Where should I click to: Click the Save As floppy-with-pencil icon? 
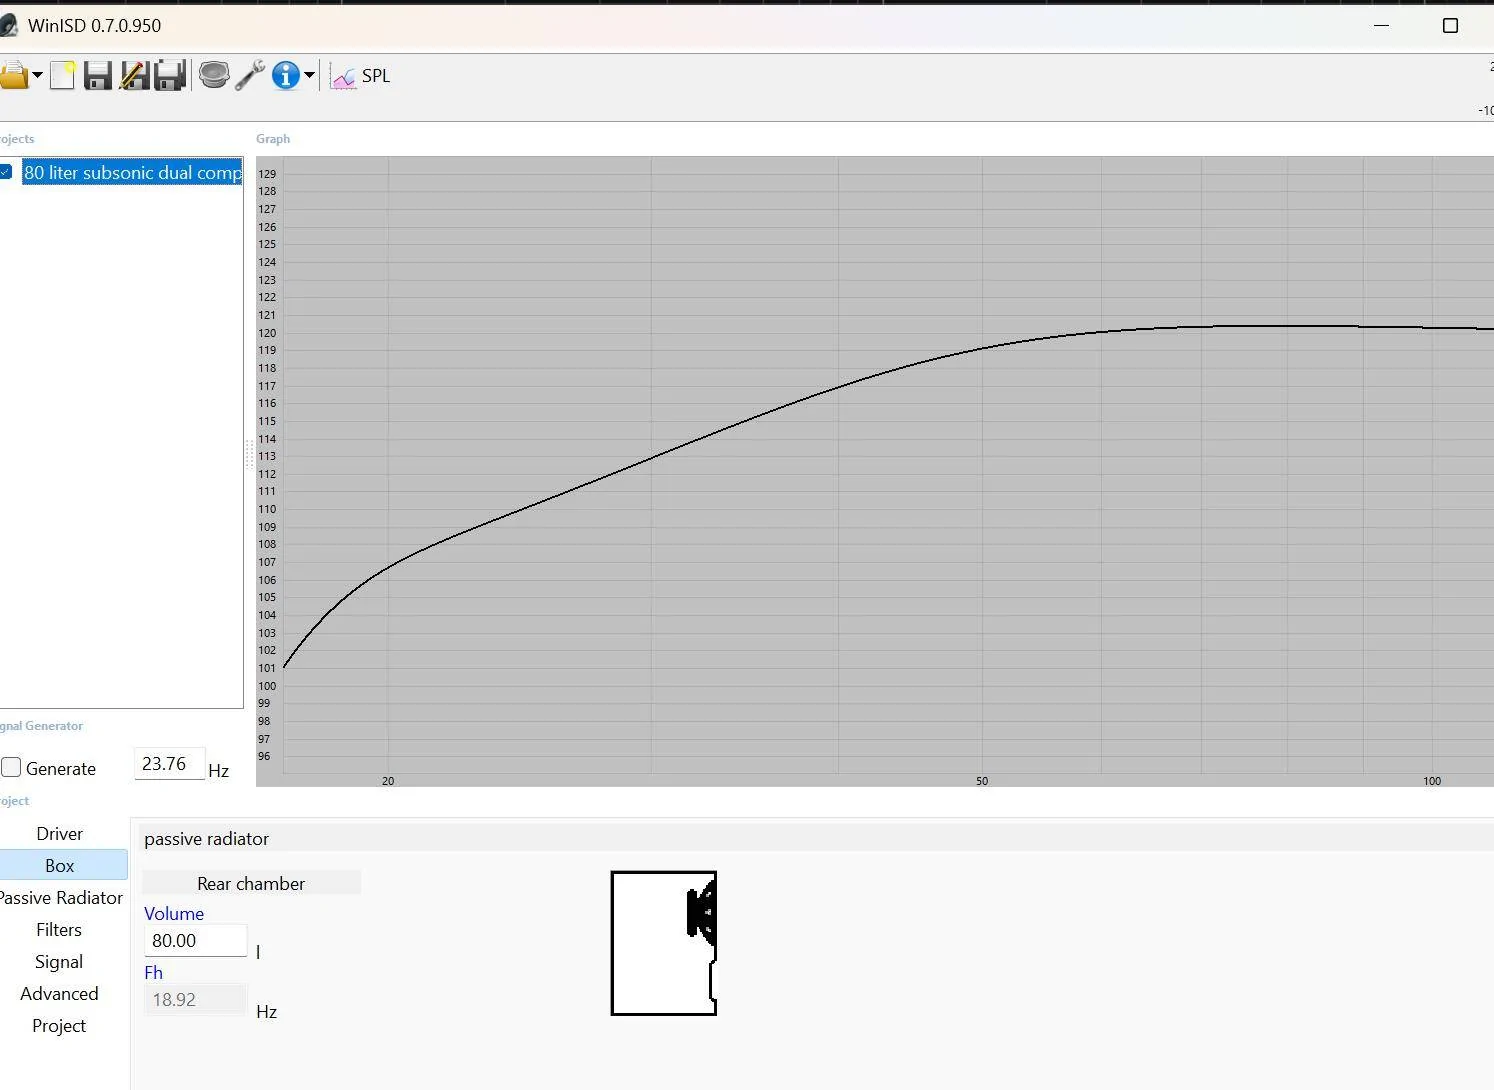pyautogui.click(x=134, y=75)
